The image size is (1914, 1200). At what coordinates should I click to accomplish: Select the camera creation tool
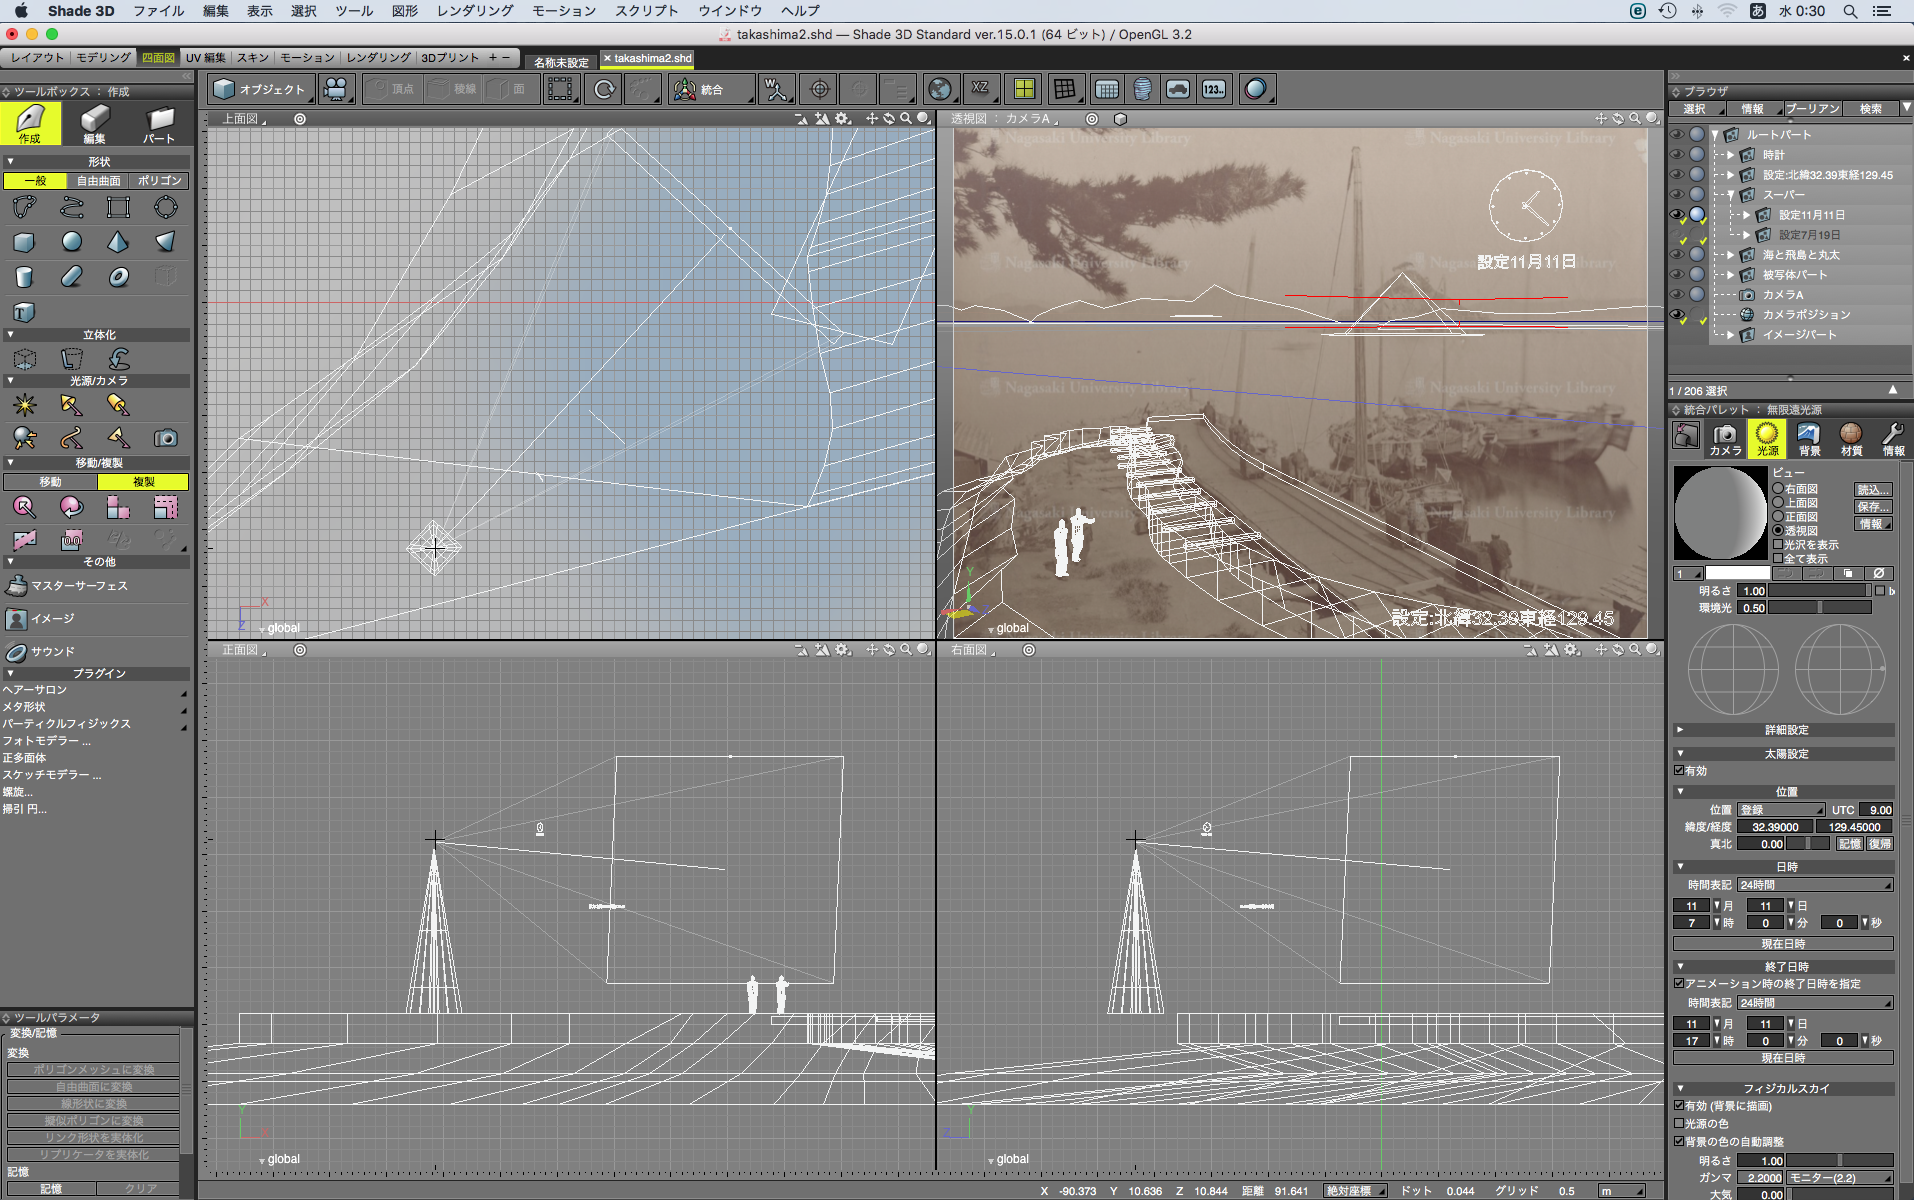(165, 438)
